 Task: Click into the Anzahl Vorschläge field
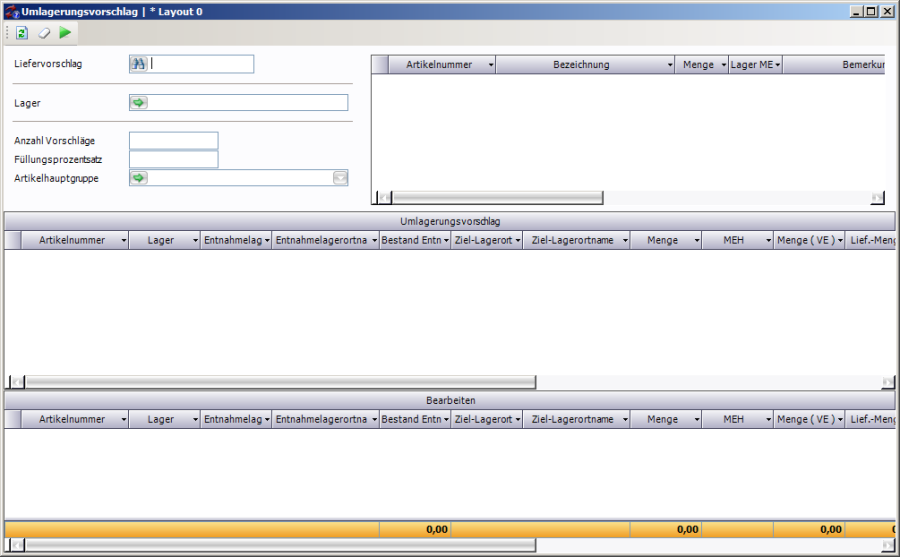173,140
